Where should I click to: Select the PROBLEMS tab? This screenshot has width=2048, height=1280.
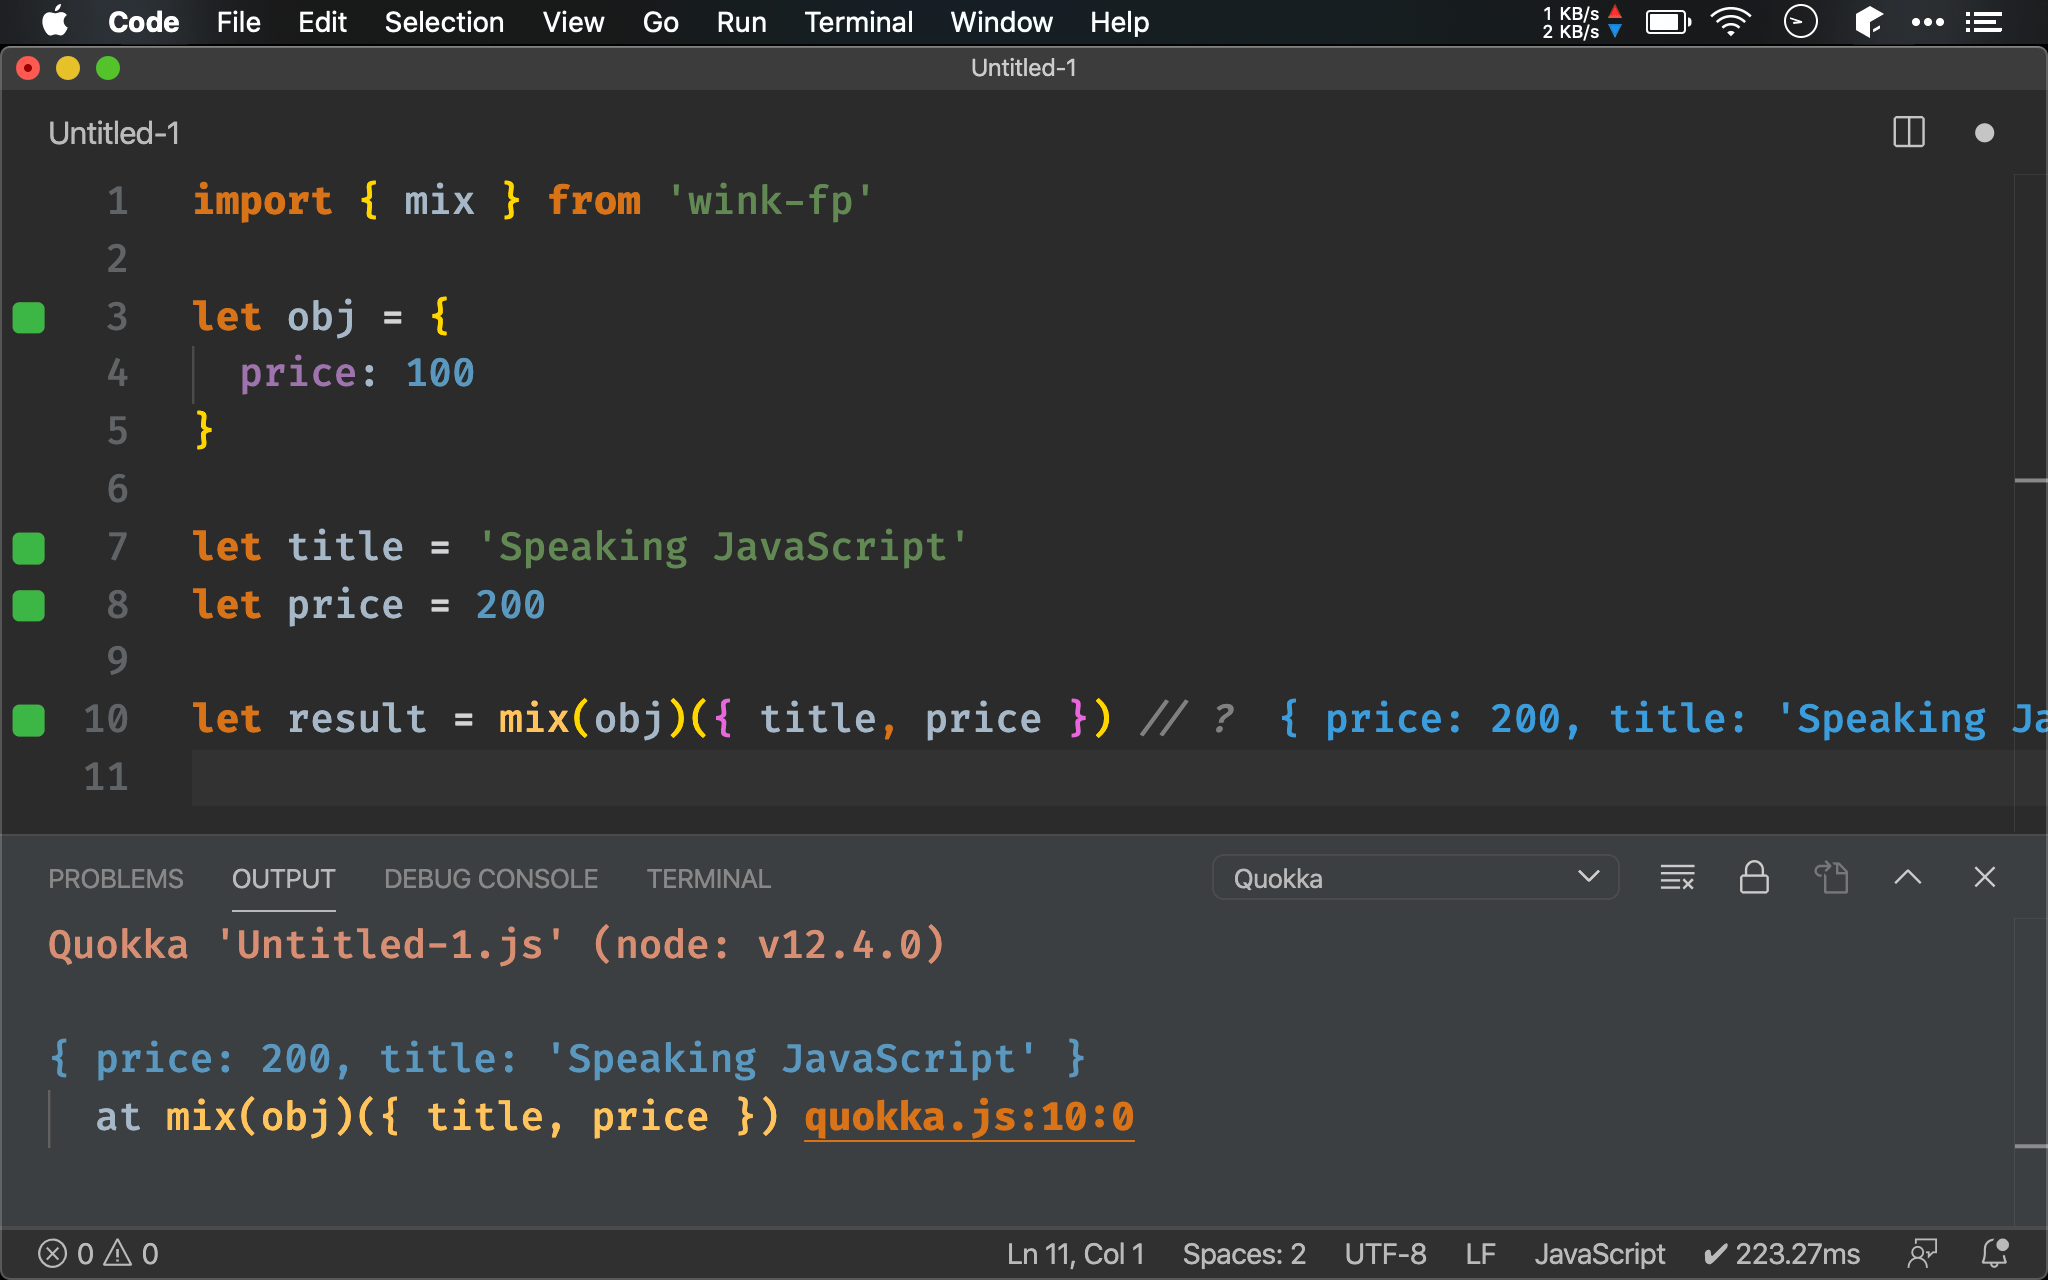click(115, 879)
